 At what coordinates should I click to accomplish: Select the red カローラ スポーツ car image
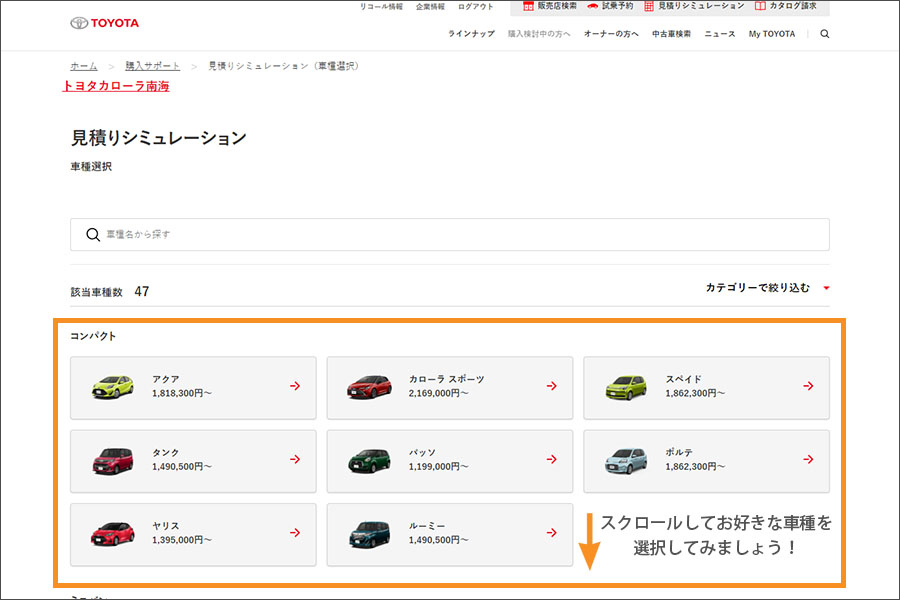[x=369, y=387]
